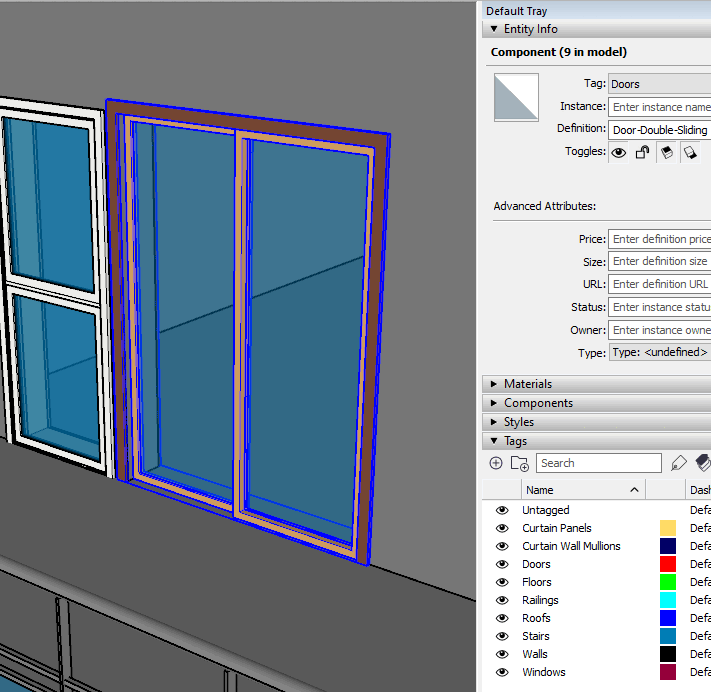Open the Tag dropdown showing Doors
This screenshot has width=711, height=692.
point(659,84)
